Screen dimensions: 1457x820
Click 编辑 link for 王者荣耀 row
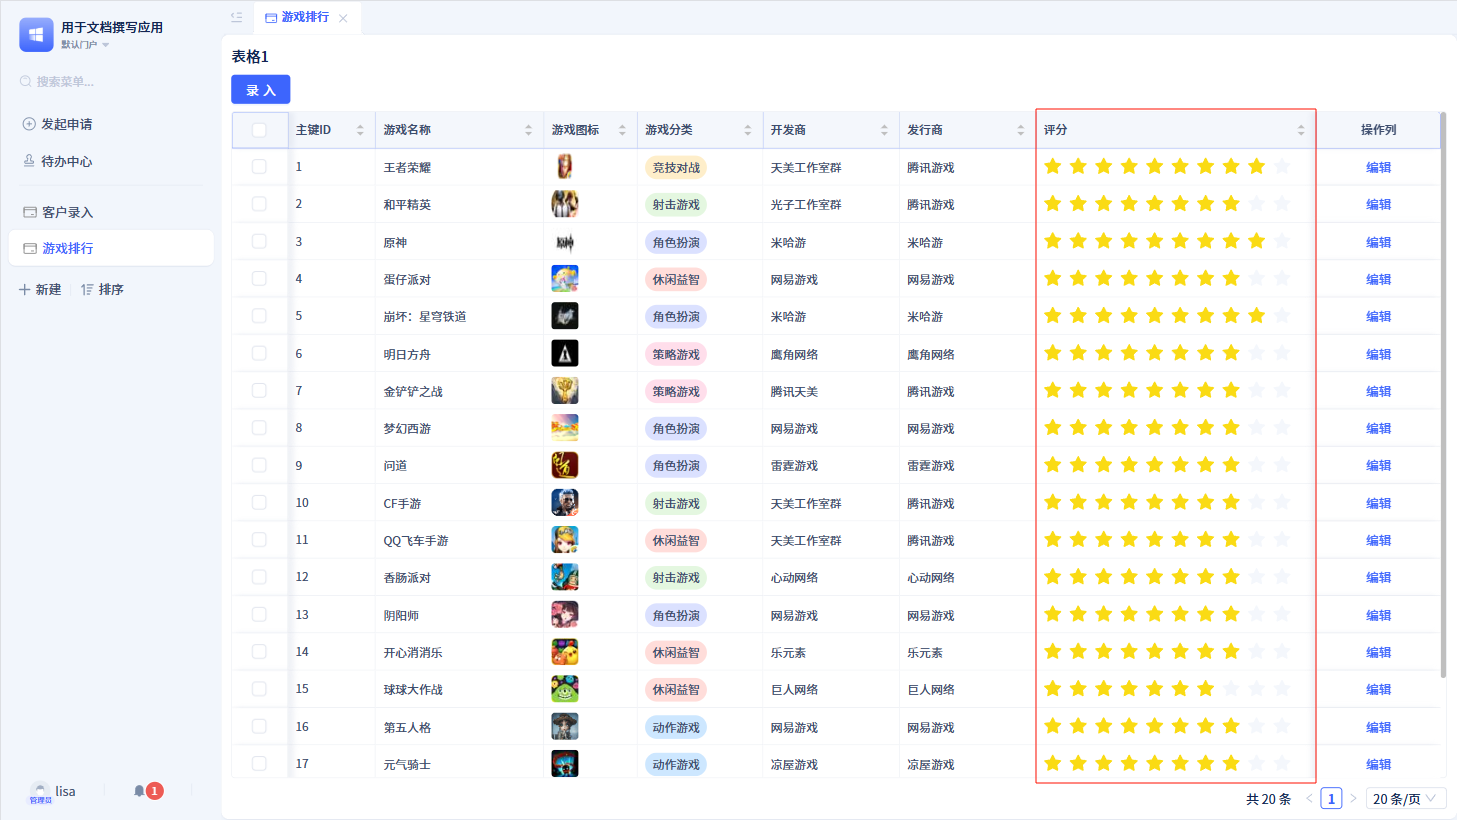(x=1378, y=167)
